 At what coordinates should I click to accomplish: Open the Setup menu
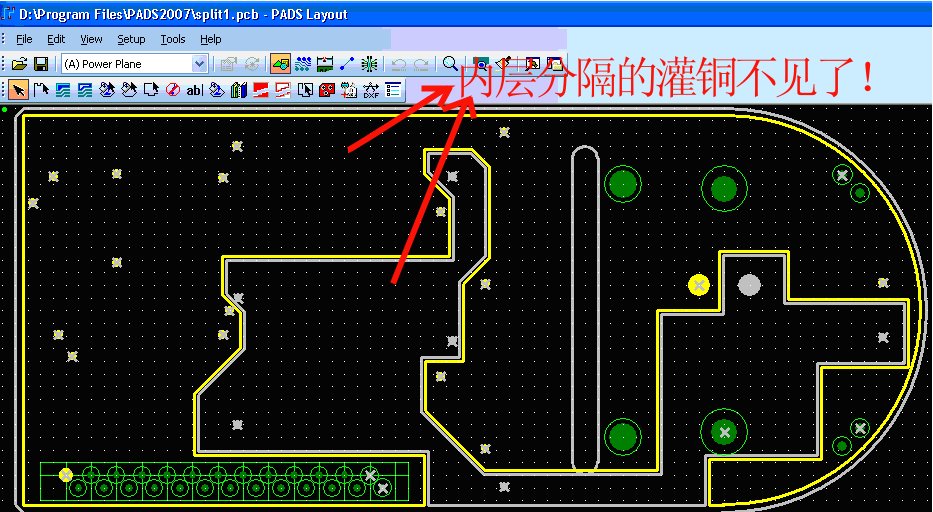coord(131,39)
